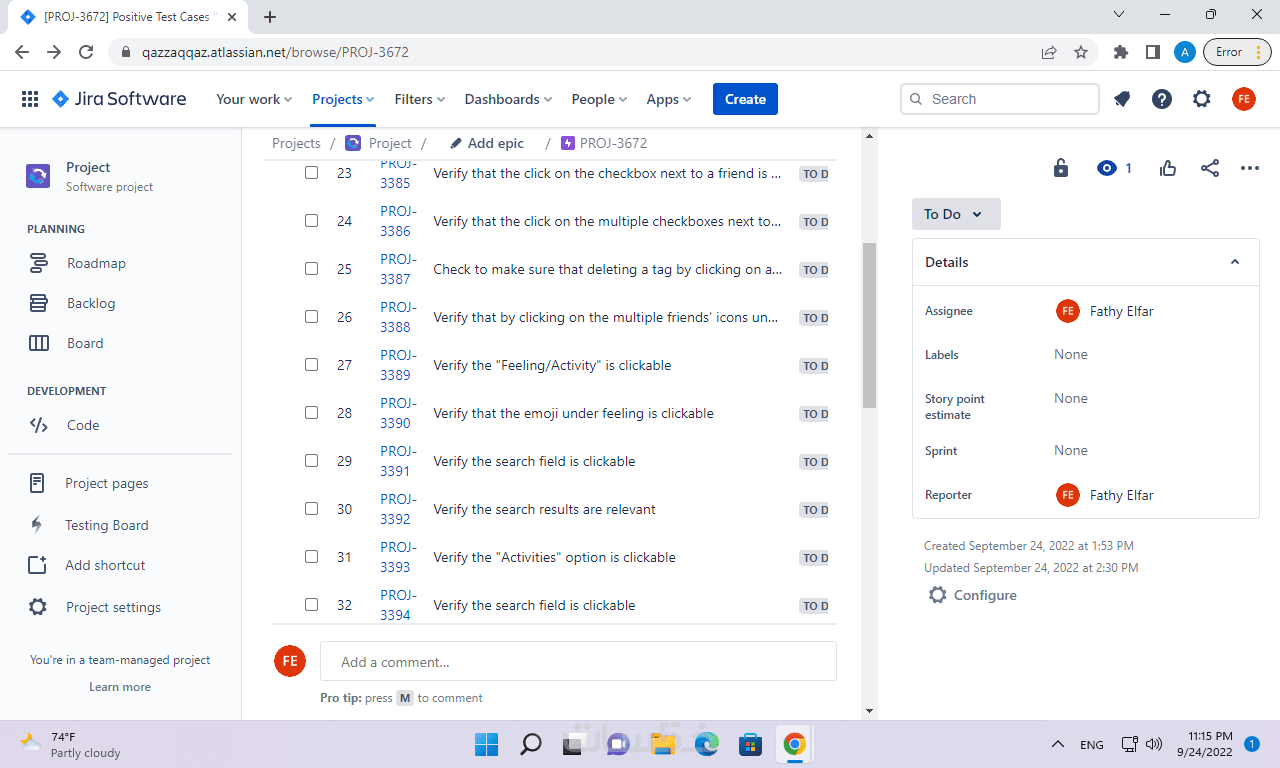Image resolution: width=1280 pixels, height=768 pixels.
Task: Open the Jira app switcher grid icon
Action: [x=30, y=99]
